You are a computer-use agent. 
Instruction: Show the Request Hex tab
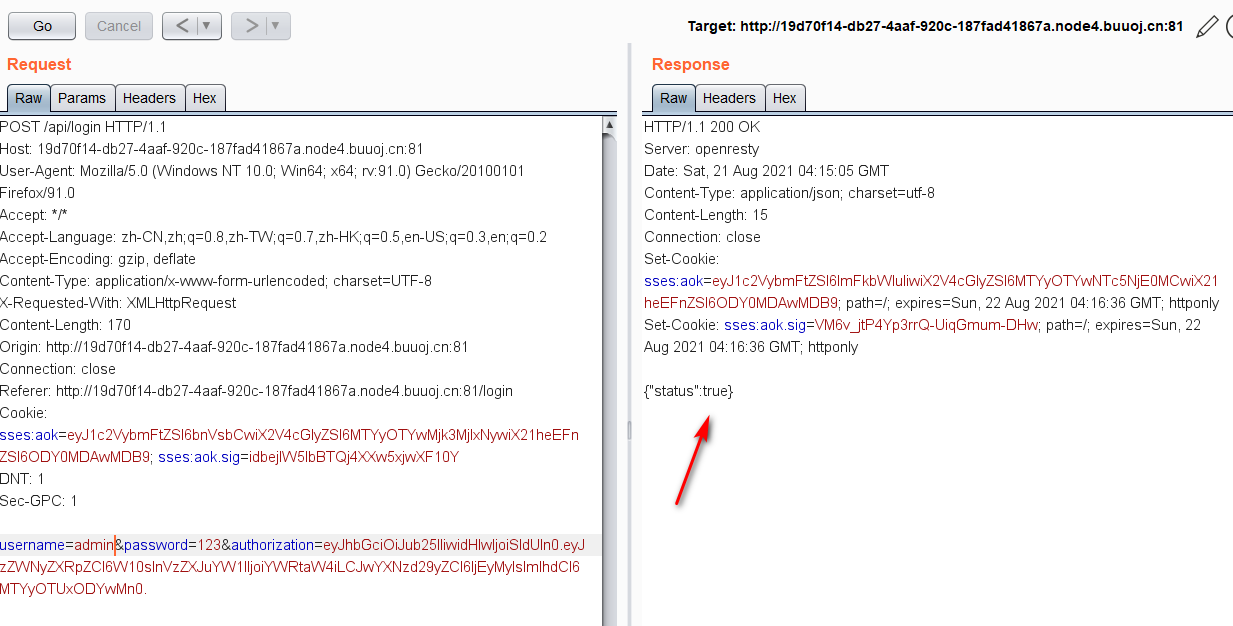click(205, 98)
